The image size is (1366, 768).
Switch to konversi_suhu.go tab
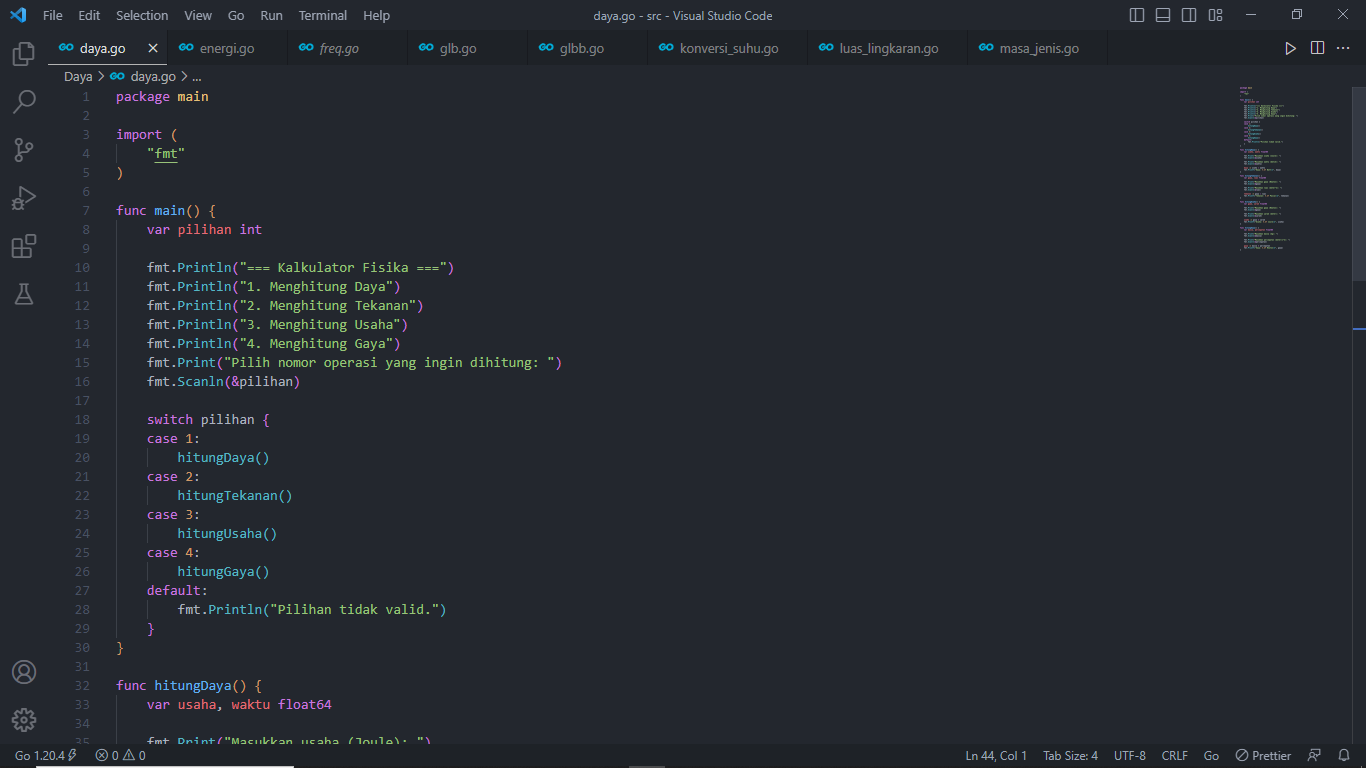729,48
